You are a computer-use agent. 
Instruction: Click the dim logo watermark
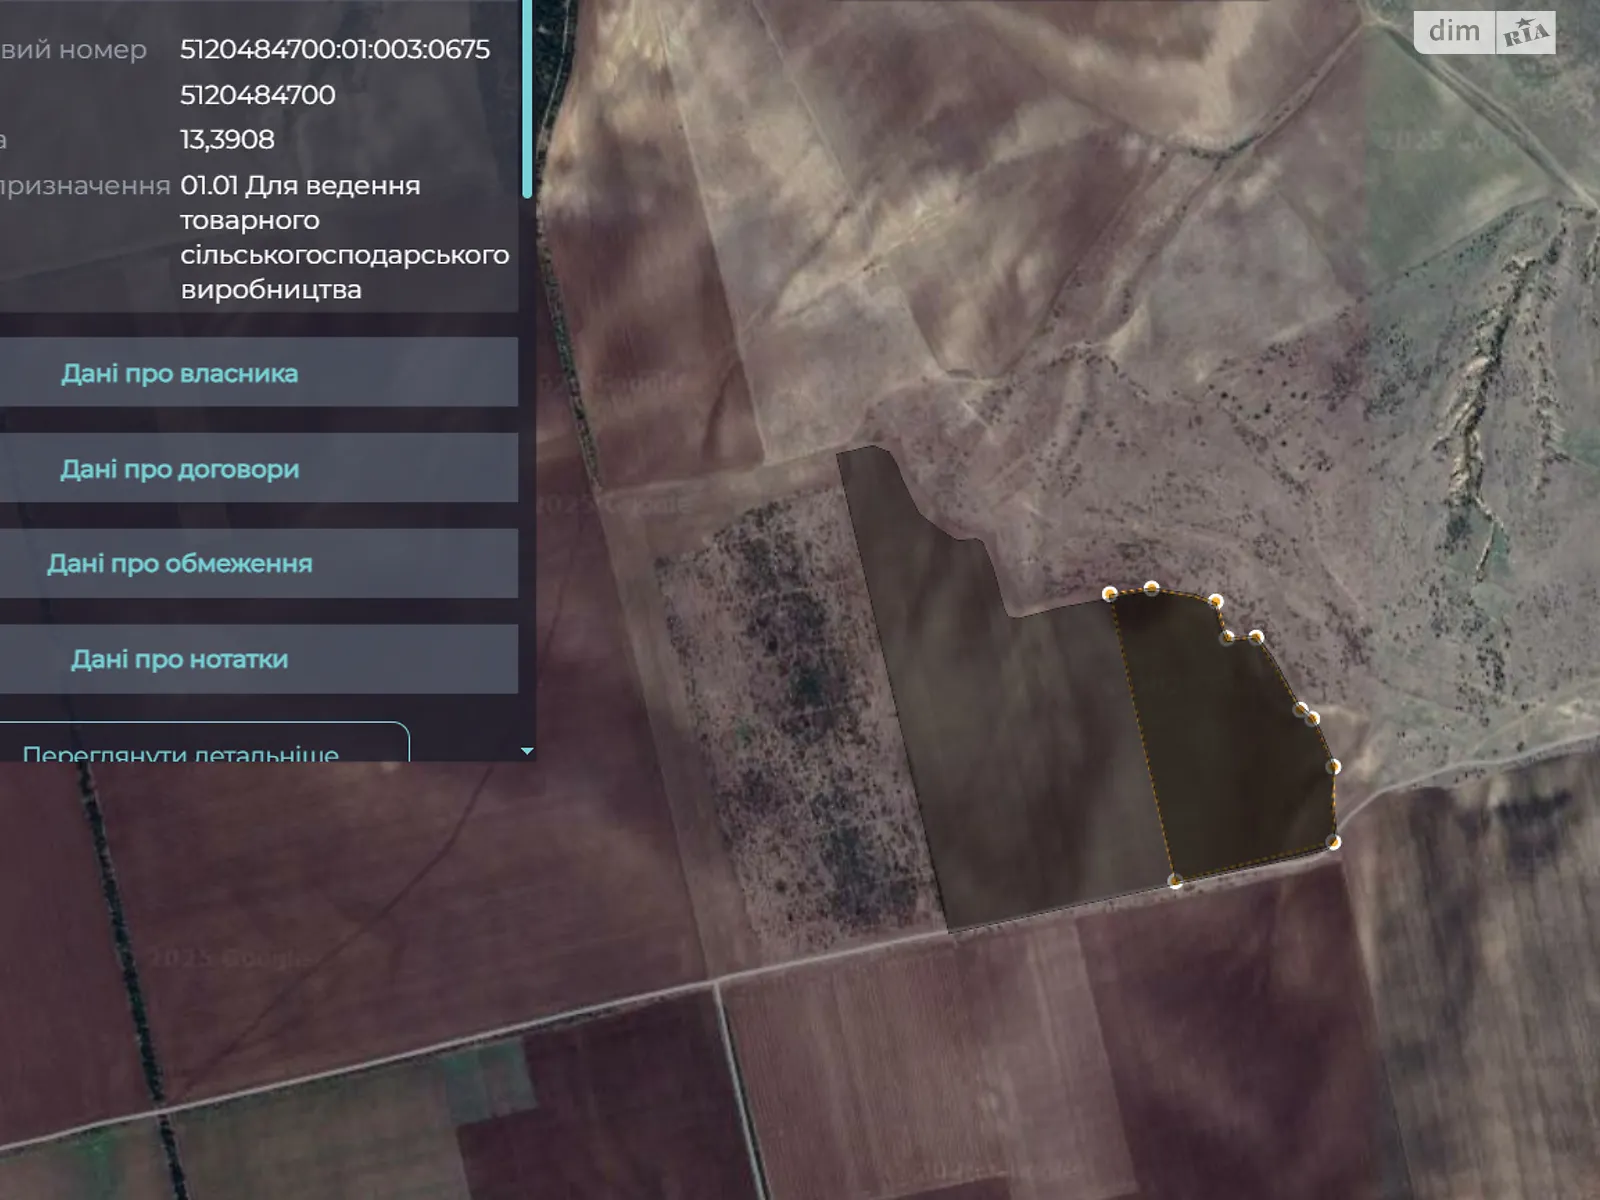(x=1454, y=32)
